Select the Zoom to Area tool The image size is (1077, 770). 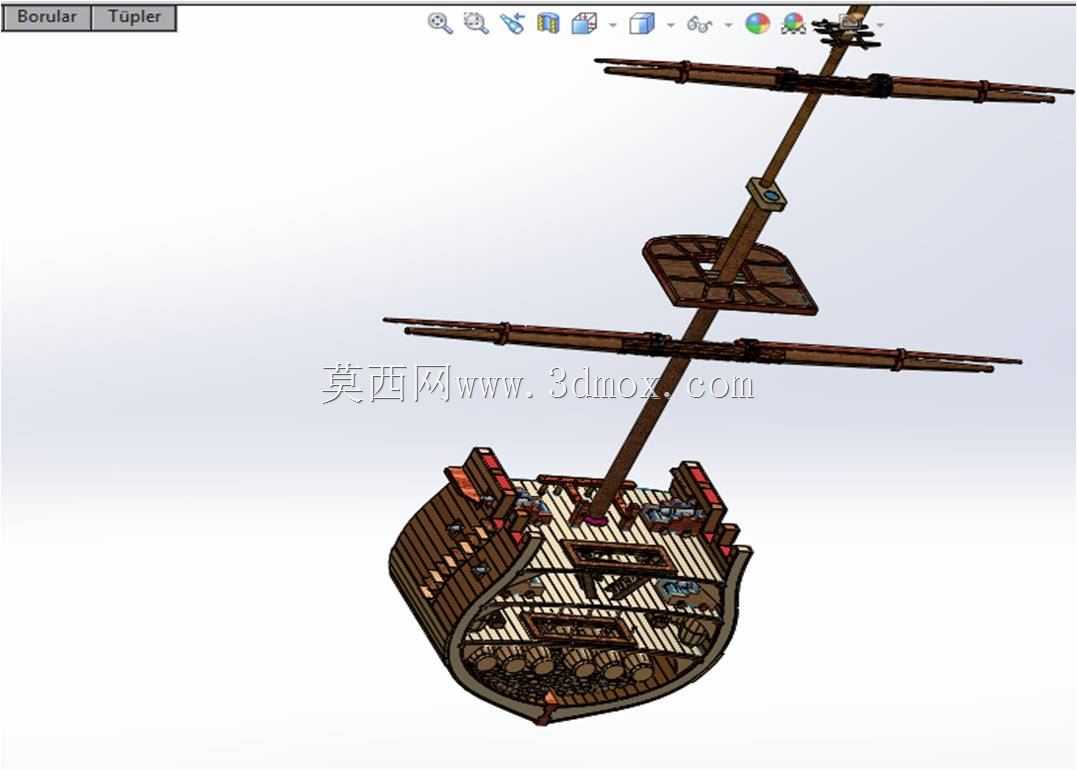point(475,23)
